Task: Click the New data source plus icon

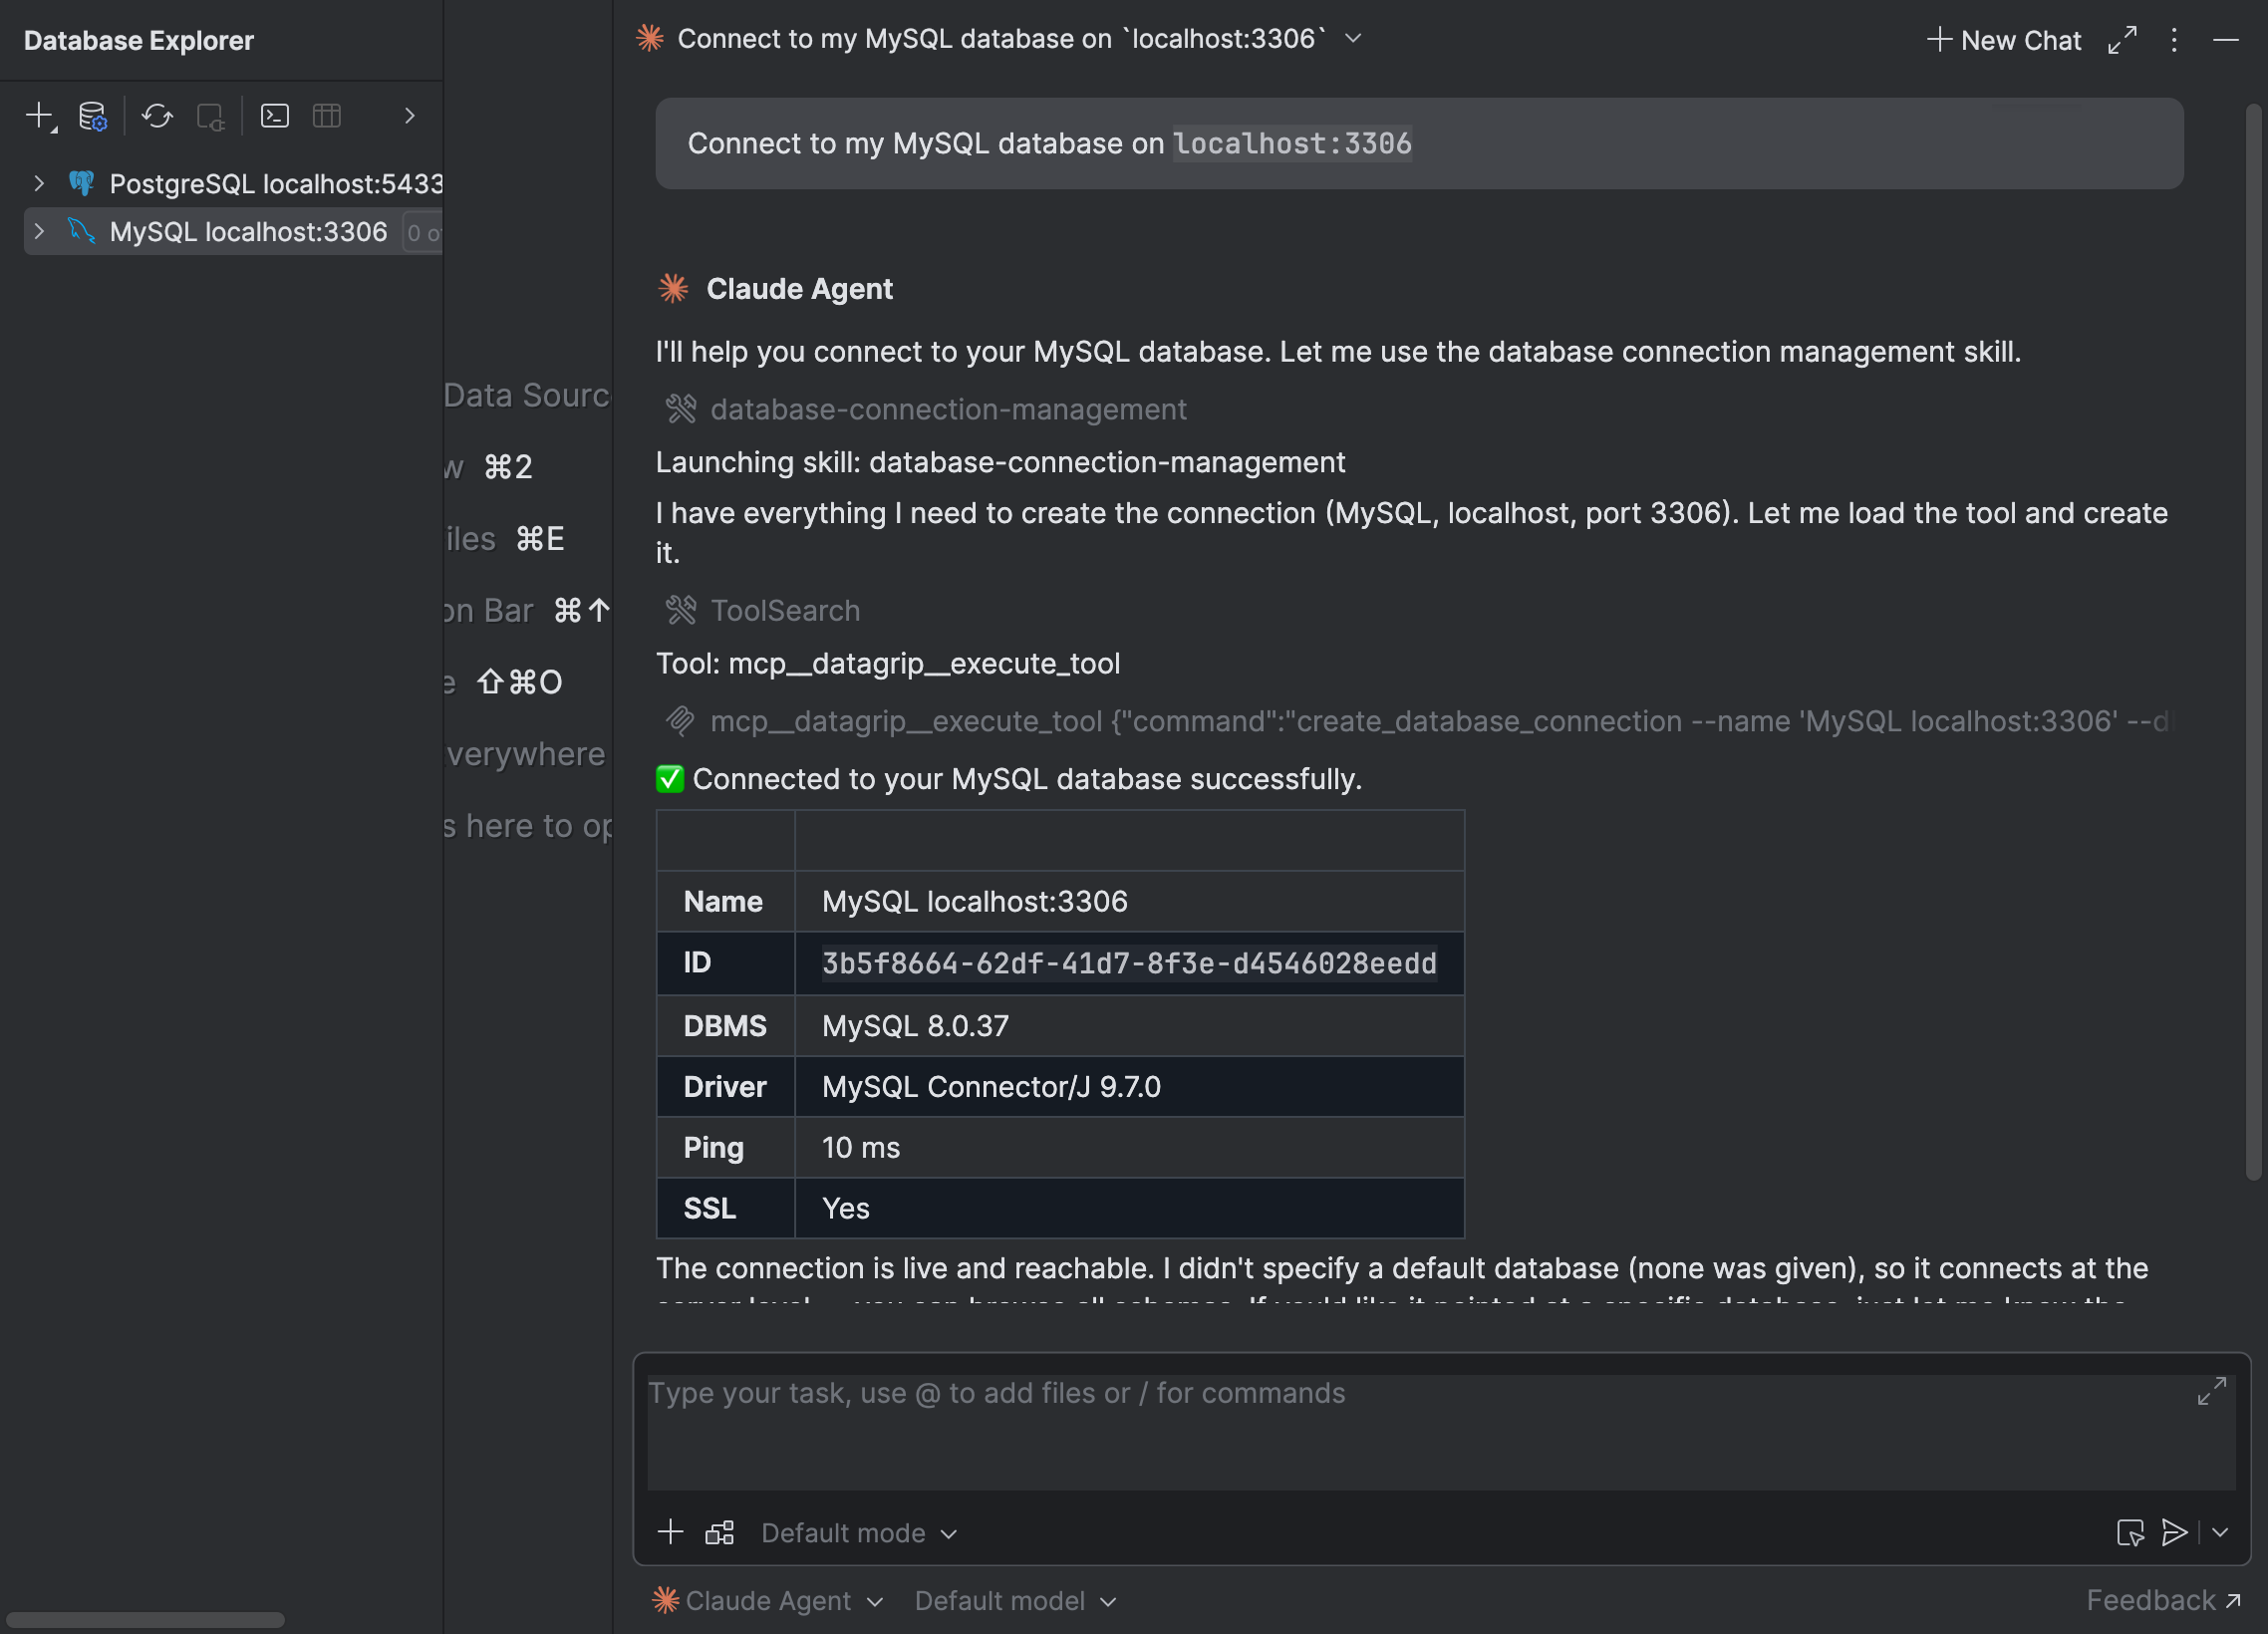Action: click(40, 116)
